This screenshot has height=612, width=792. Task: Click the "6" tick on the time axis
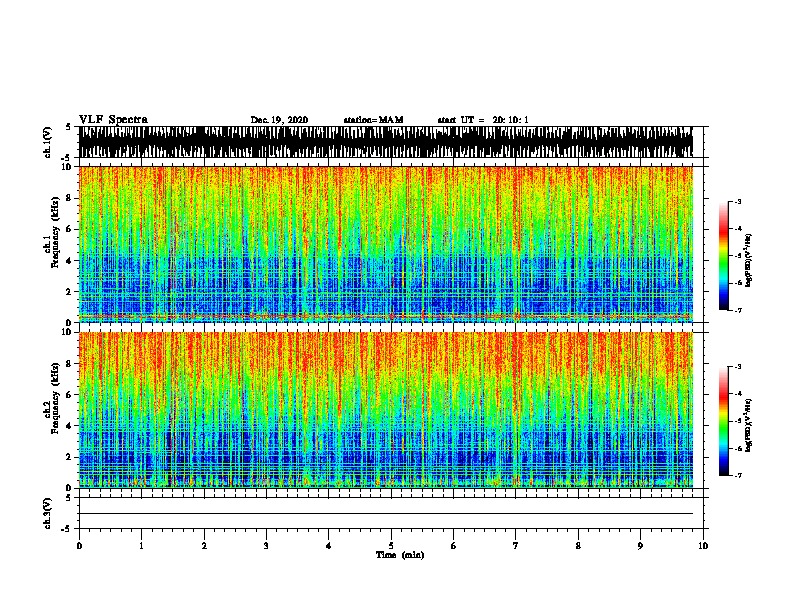(454, 546)
